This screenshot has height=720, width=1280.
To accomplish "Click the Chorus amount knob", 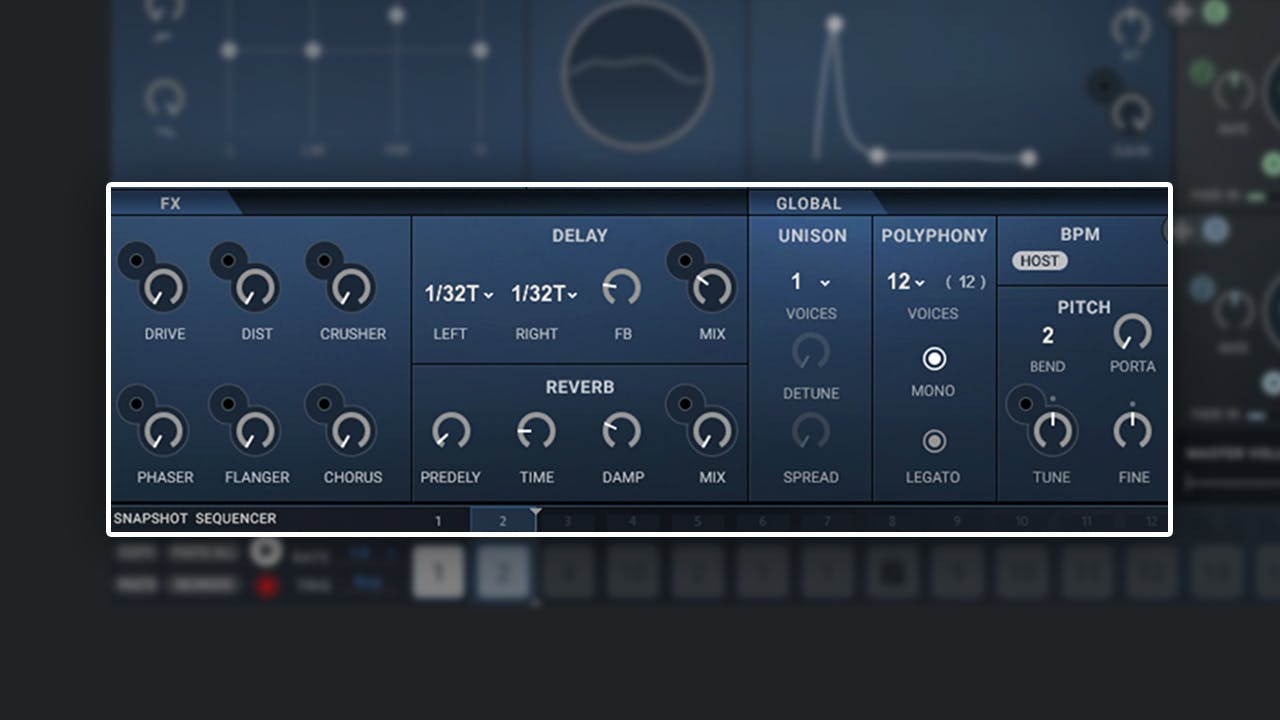I will [352, 432].
